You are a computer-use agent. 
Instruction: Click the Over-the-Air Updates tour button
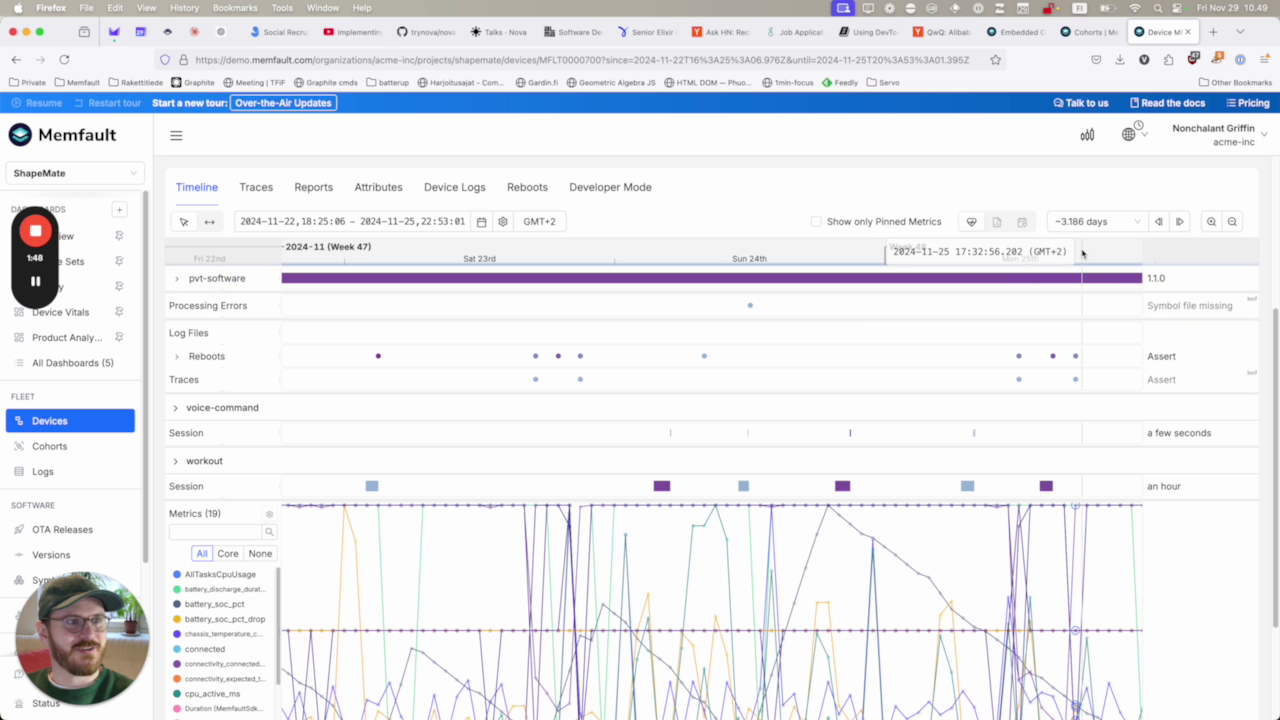pyautogui.click(x=283, y=103)
